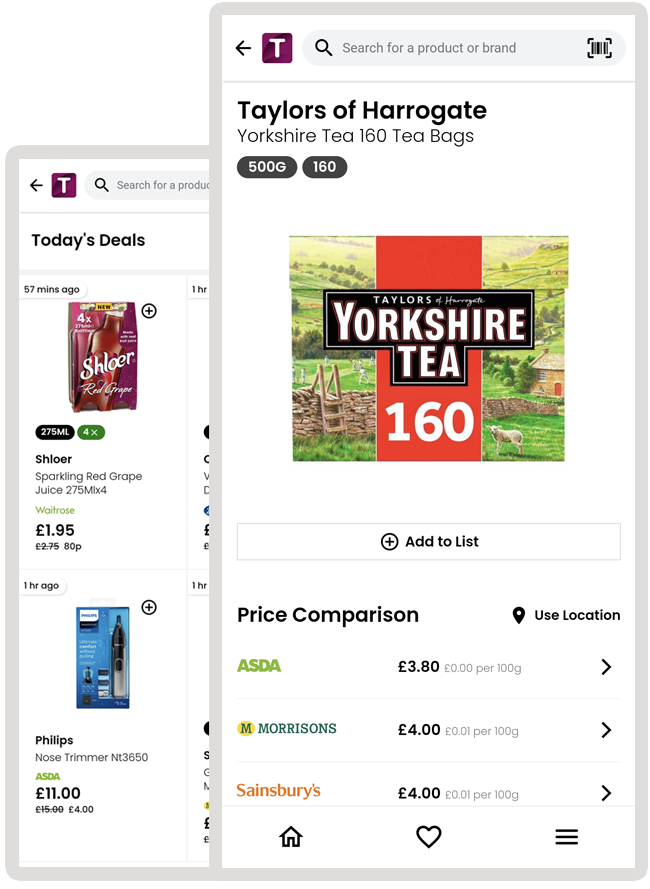
Task: Select the 500G size tag
Action: (x=267, y=167)
